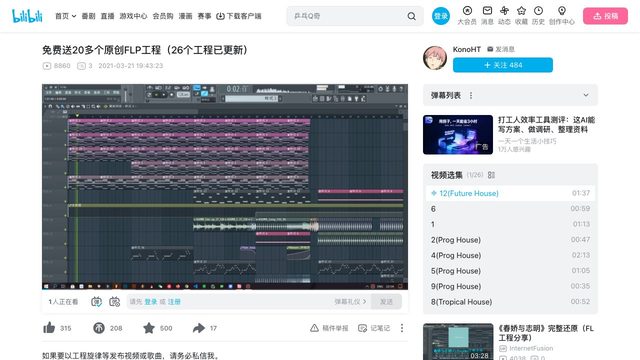Image resolution: width=640 pixels, height=360 pixels.
Task: Favorite the video with star icon
Action: pyautogui.click(x=149, y=328)
